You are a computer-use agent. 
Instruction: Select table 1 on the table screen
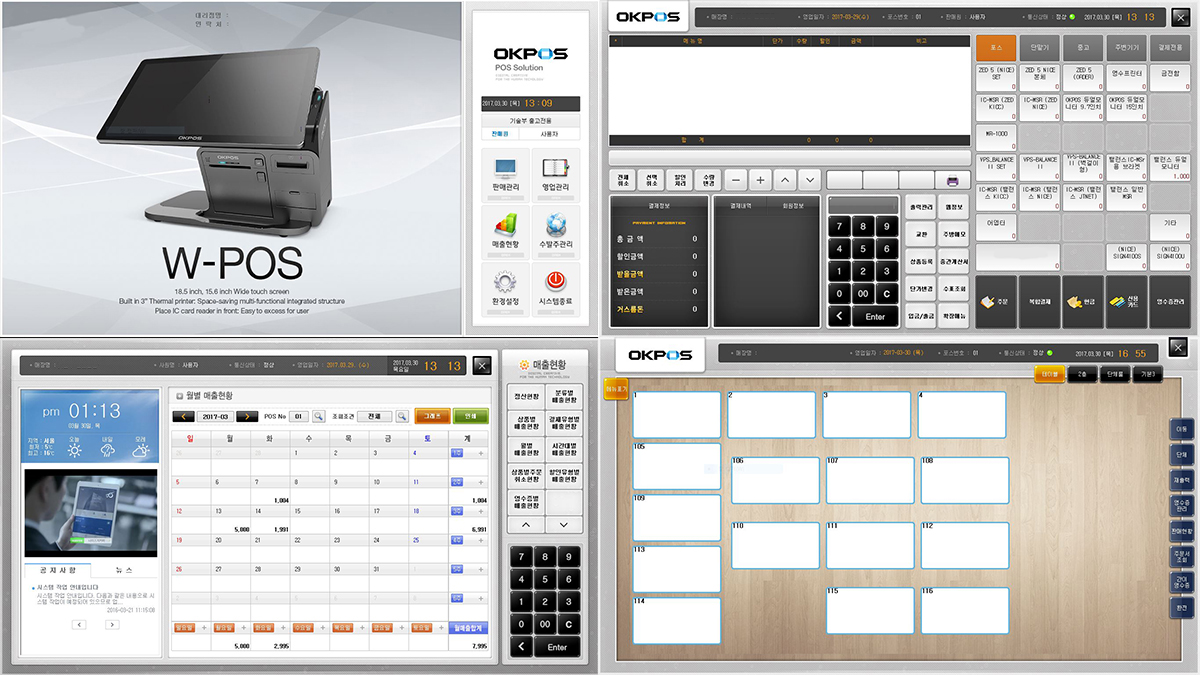(x=676, y=414)
